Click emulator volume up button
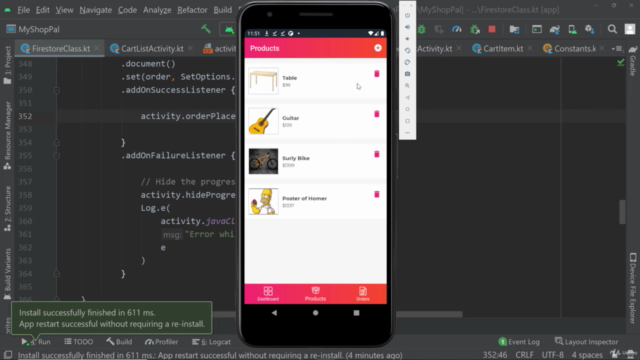Screen dimensions: 640x360 point(407,27)
